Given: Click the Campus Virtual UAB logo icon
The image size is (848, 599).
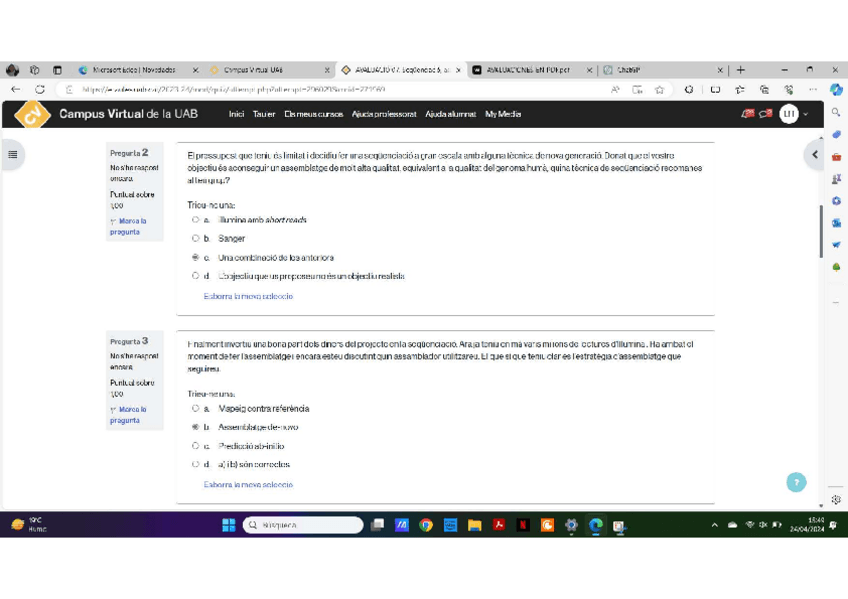Looking at the screenshot, I should coord(33,114).
